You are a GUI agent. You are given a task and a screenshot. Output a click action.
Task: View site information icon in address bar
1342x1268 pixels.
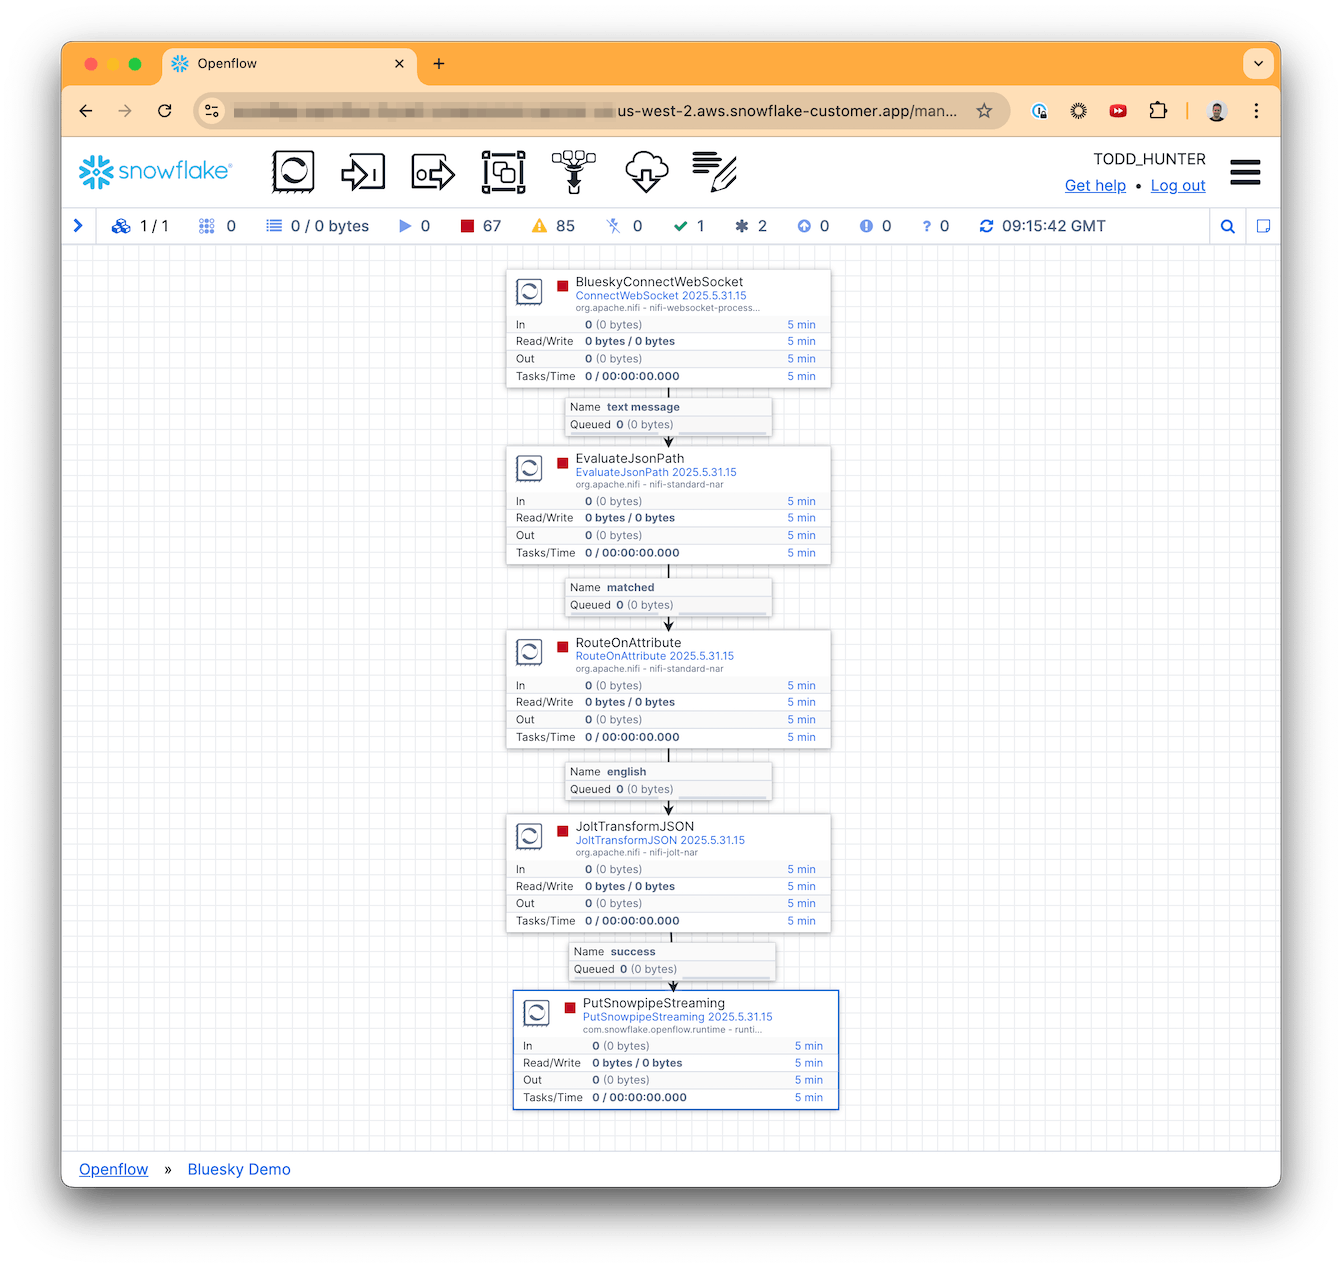click(212, 111)
